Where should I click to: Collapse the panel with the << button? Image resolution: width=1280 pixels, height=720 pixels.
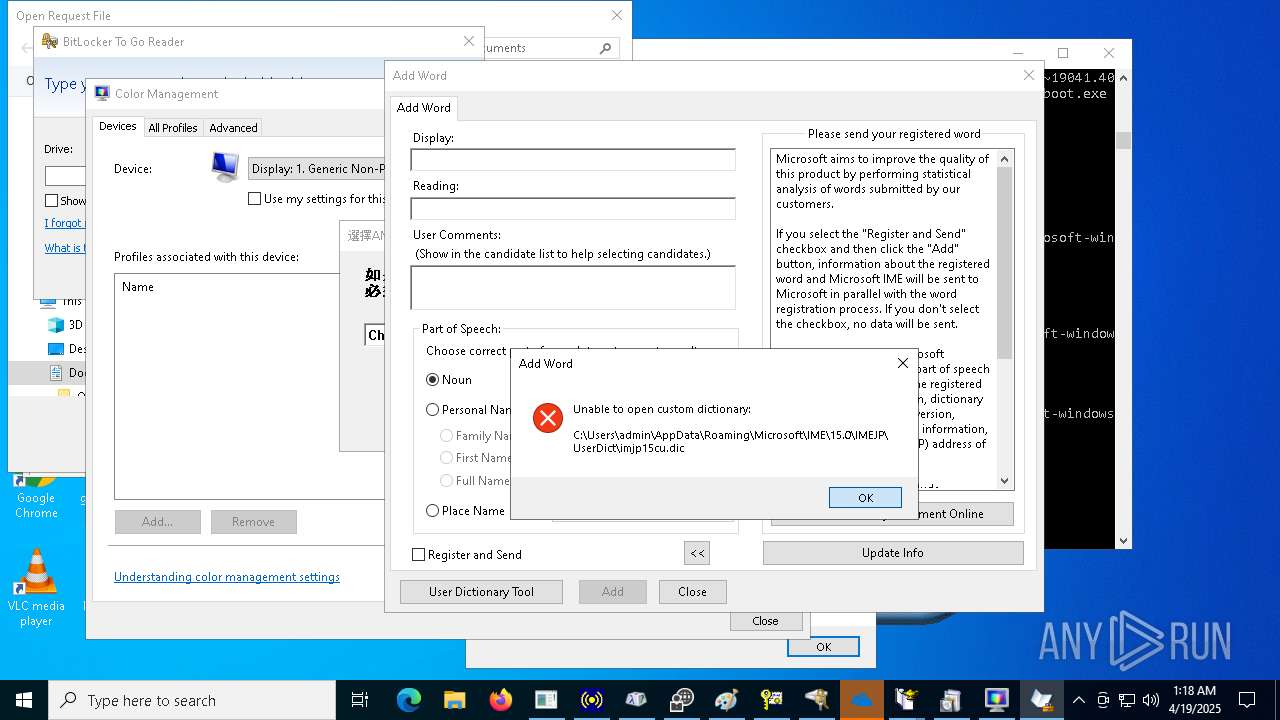click(x=697, y=553)
